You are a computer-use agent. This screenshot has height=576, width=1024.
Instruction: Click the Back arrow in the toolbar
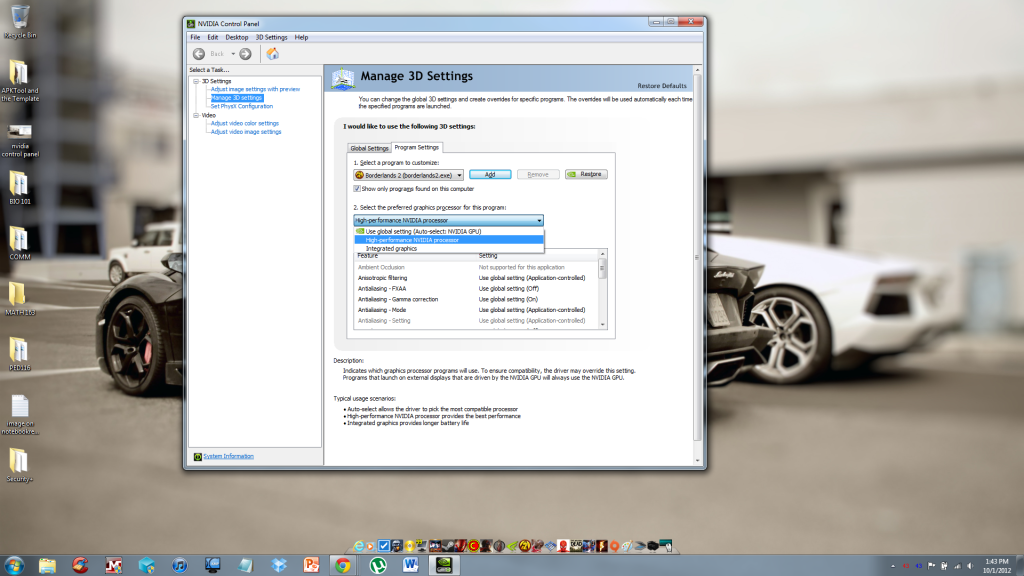point(199,54)
